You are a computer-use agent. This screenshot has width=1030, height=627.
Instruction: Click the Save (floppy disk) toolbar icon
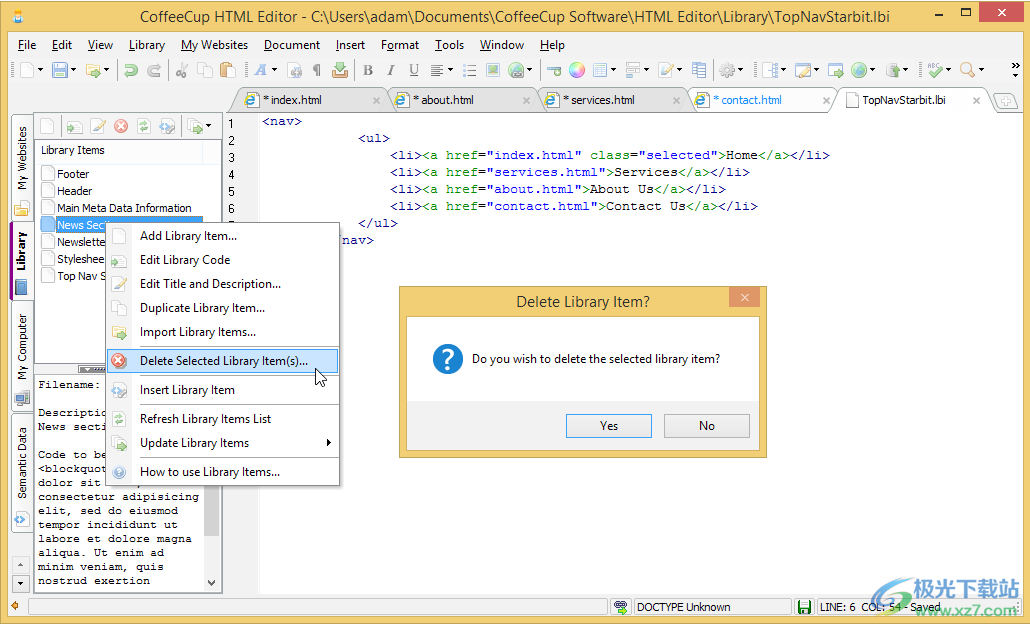click(x=60, y=70)
